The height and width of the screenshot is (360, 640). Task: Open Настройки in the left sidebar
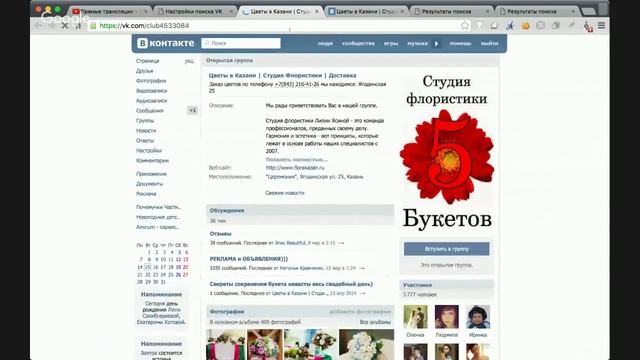pos(149,151)
